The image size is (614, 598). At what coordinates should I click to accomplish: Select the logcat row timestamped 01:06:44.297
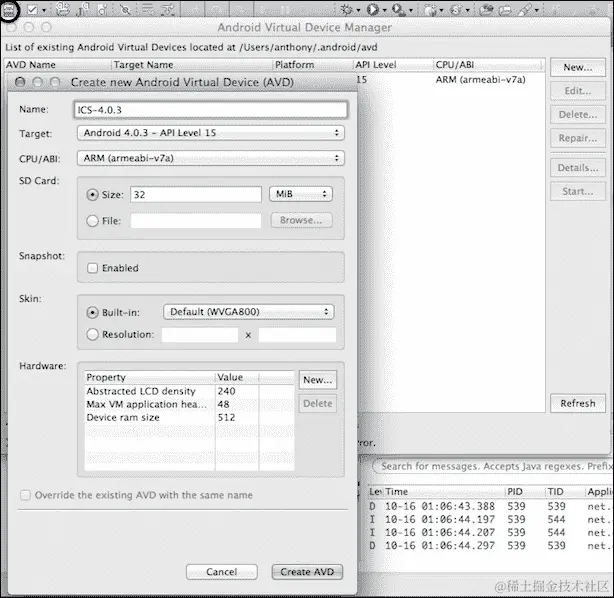pyautogui.click(x=490, y=546)
